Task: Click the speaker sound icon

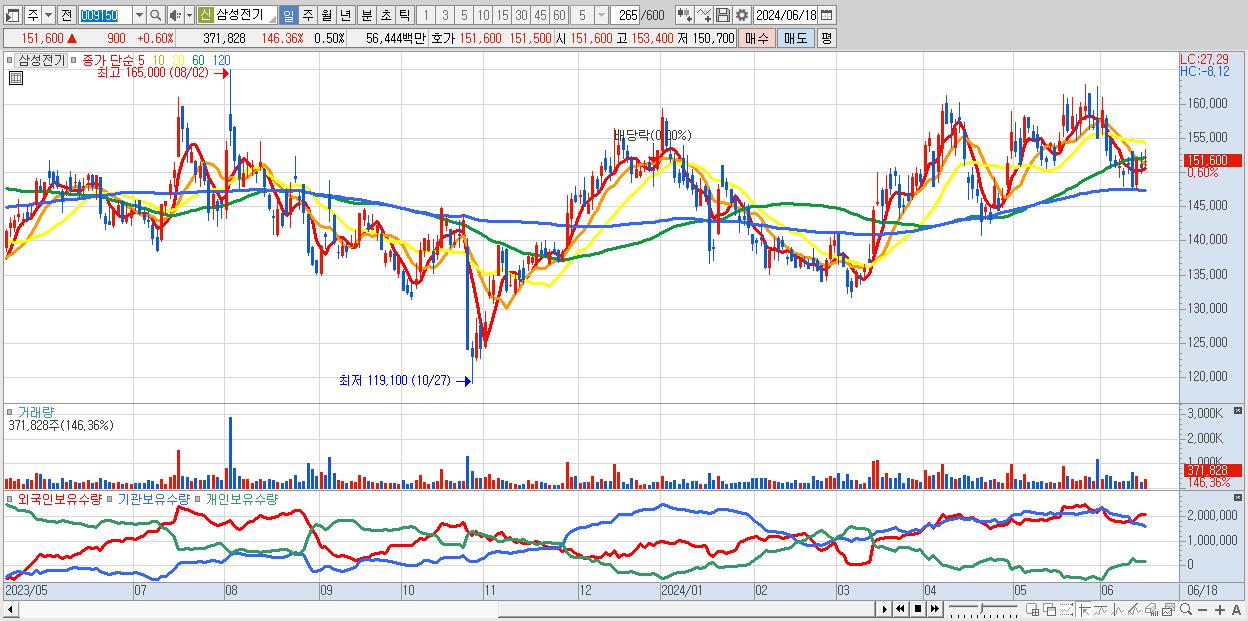Action: (x=174, y=15)
